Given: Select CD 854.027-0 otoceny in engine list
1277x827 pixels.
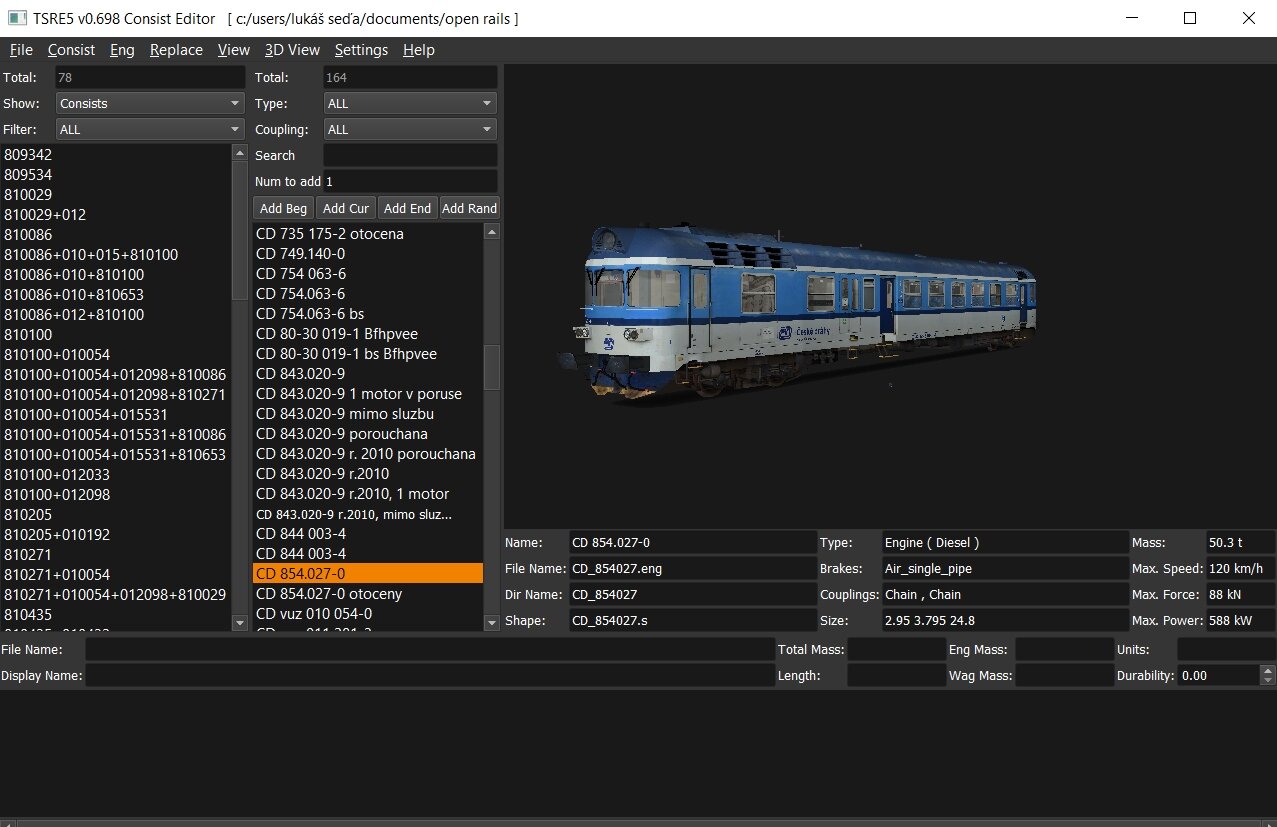Looking at the screenshot, I should tap(329, 594).
